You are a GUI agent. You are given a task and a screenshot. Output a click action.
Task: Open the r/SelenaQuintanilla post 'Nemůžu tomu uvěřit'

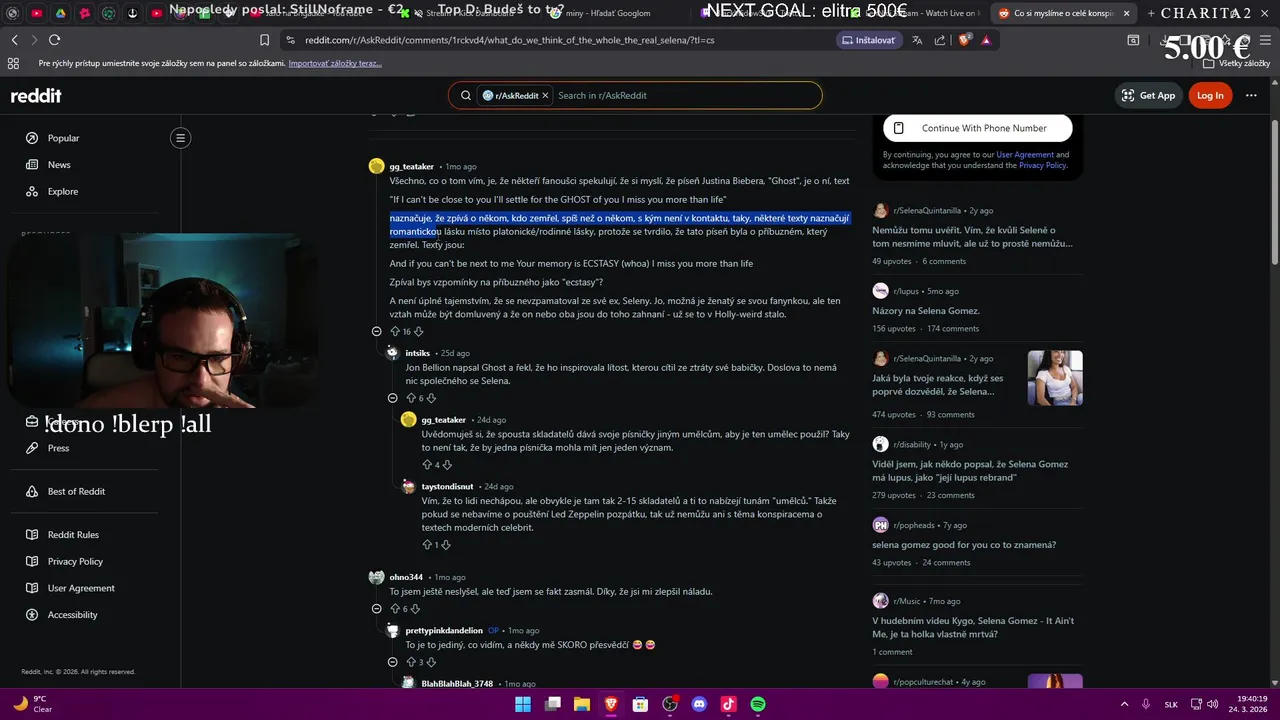pos(972,237)
